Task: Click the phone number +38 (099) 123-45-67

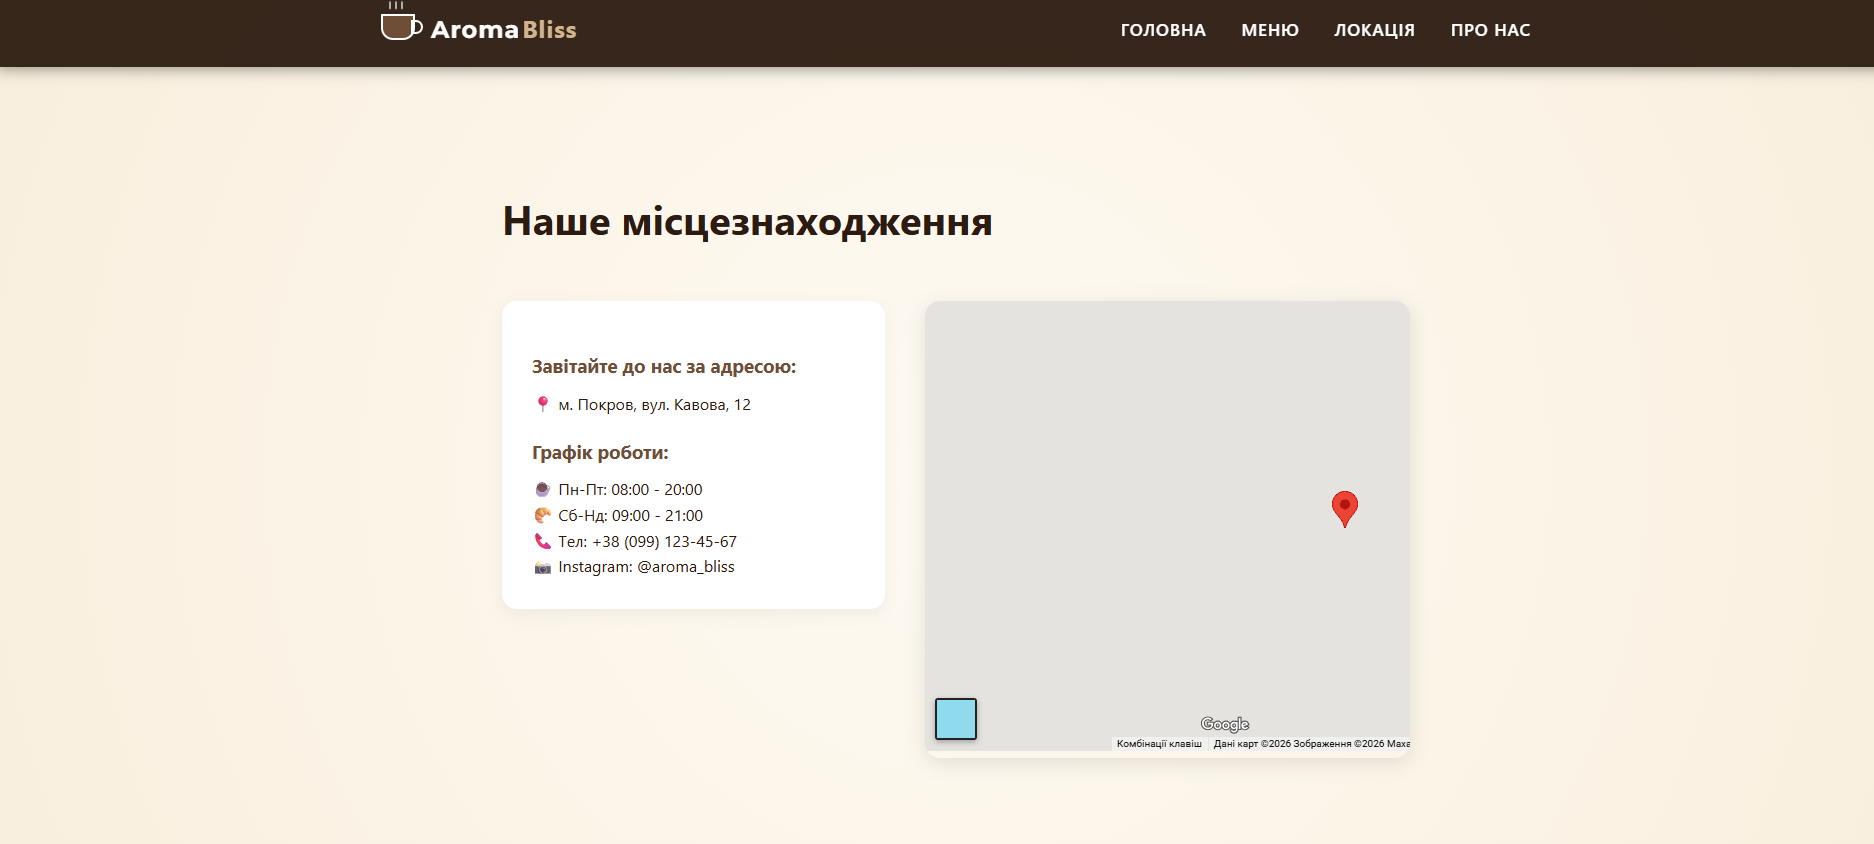Action: pyautogui.click(x=664, y=542)
